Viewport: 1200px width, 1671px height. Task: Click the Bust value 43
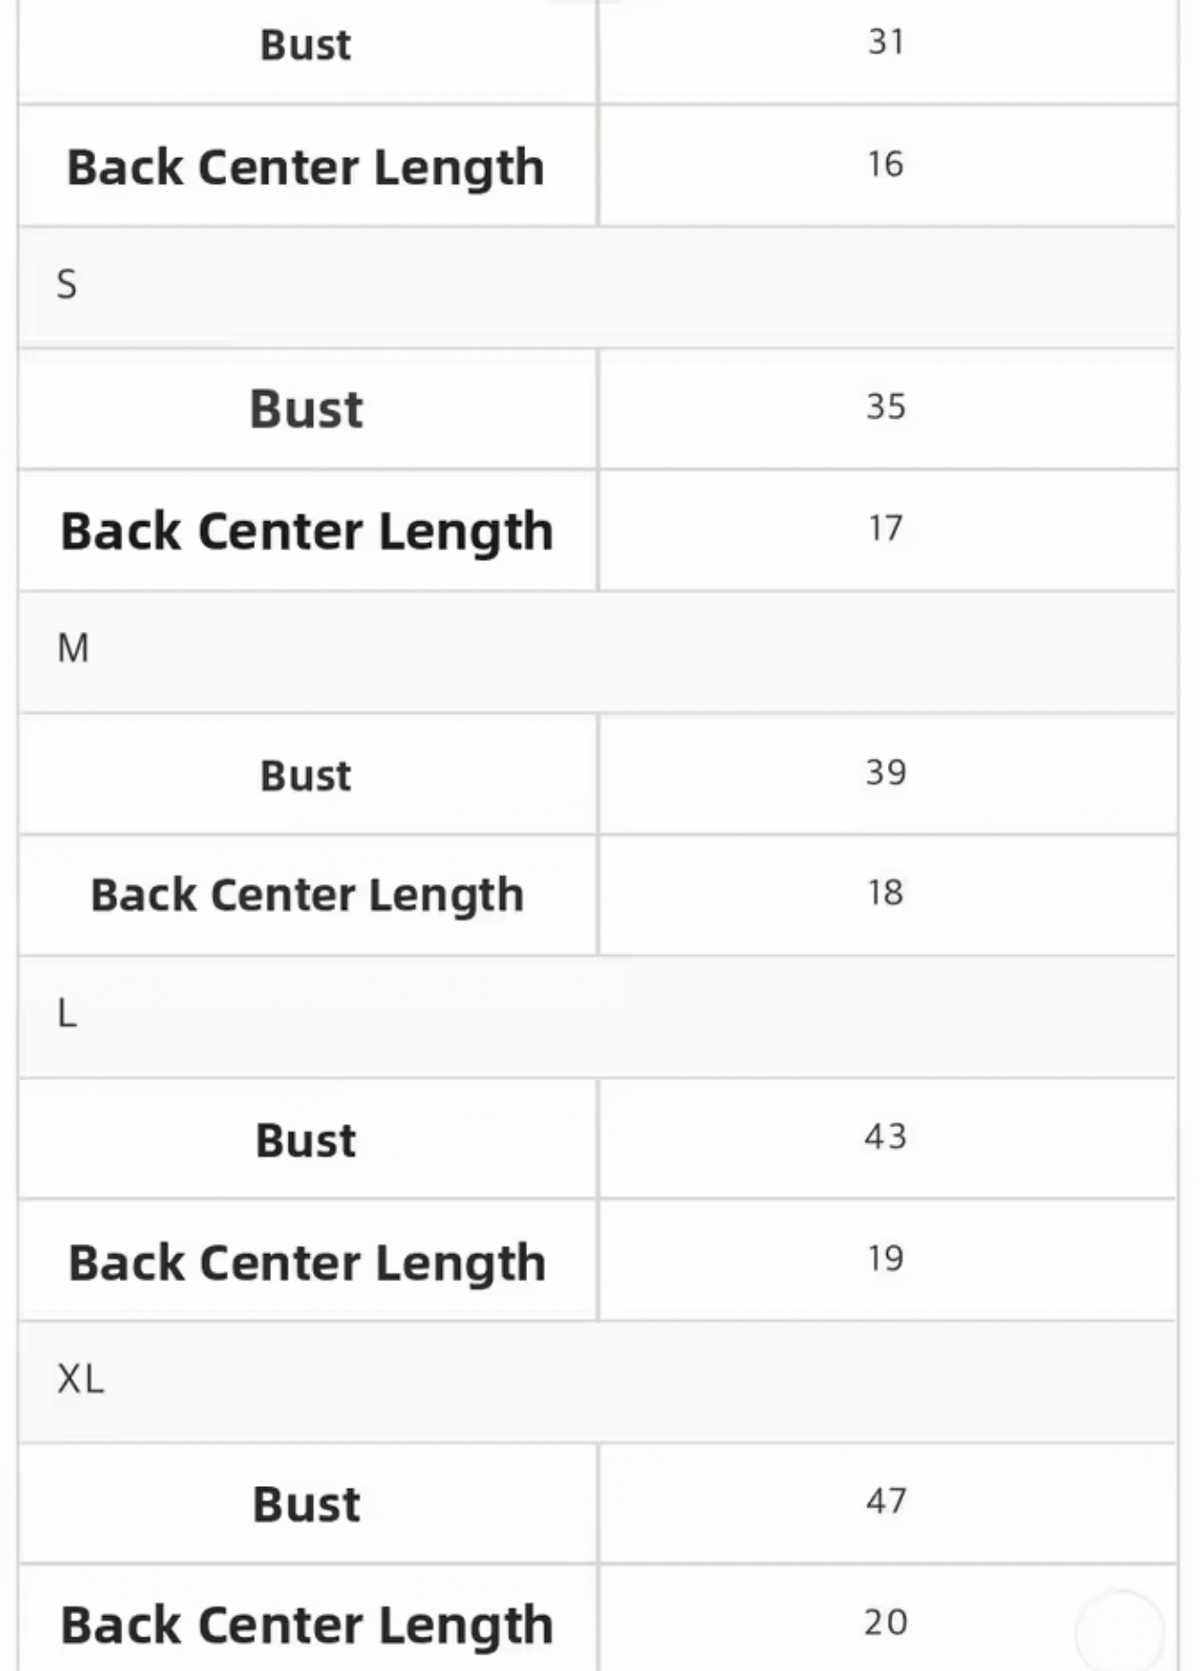tap(886, 1137)
